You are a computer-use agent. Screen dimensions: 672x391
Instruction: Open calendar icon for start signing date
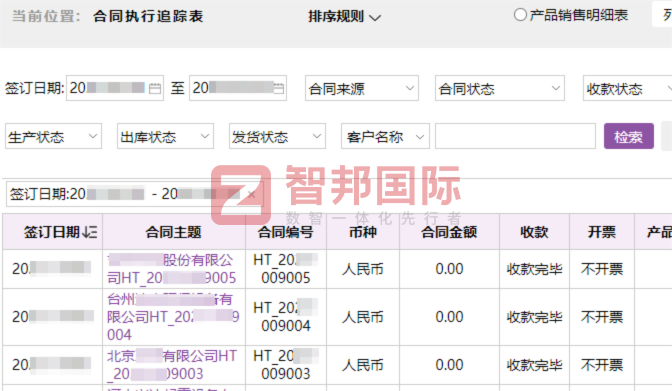pos(155,88)
